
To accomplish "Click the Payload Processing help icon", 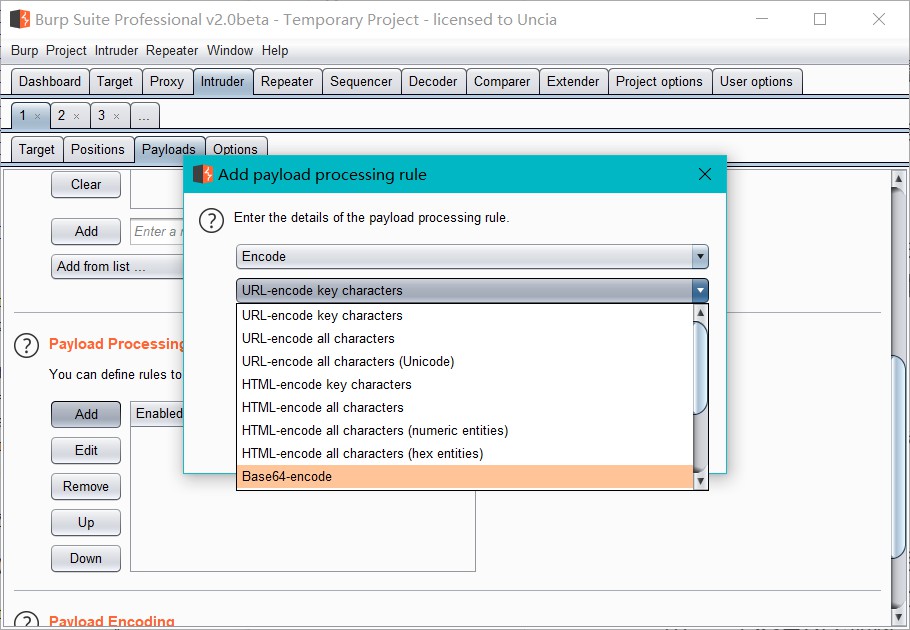I will tap(26, 345).
